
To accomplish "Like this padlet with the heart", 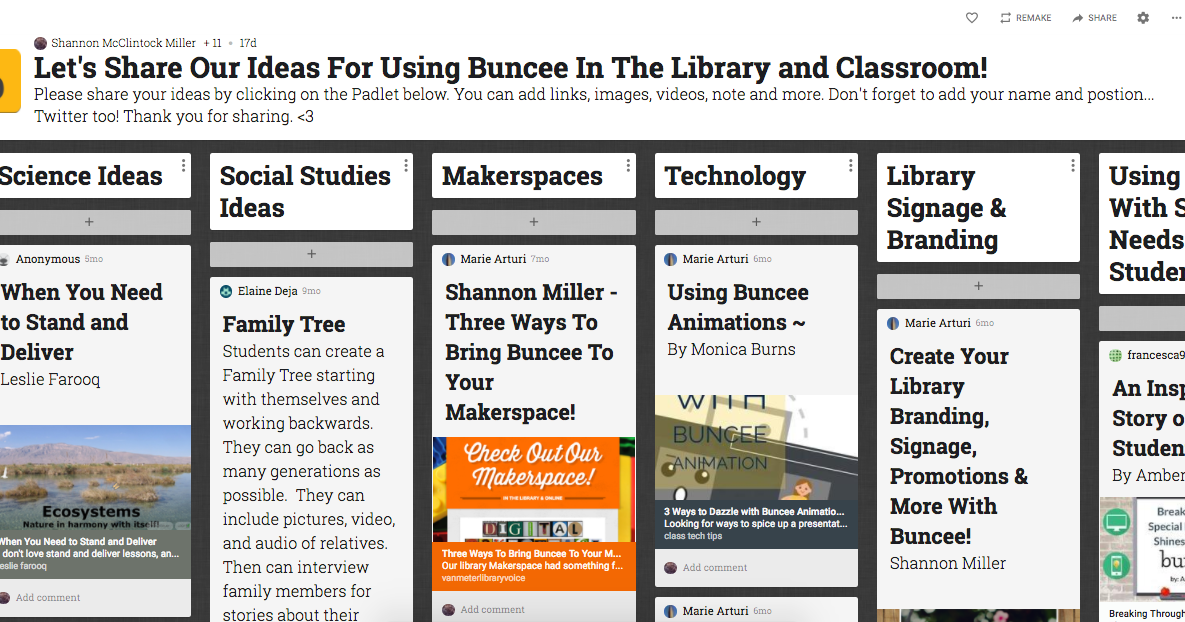I will (x=971, y=17).
